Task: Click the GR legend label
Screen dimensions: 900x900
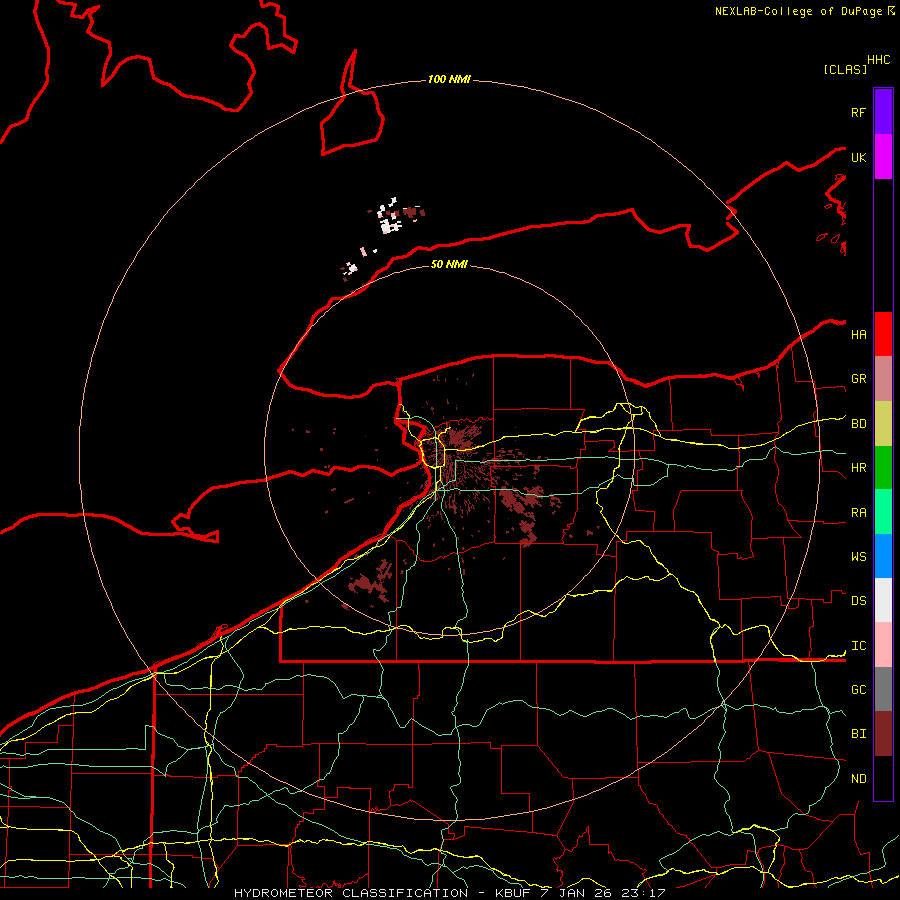Action: pyautogui.click(x=858, y=379)
